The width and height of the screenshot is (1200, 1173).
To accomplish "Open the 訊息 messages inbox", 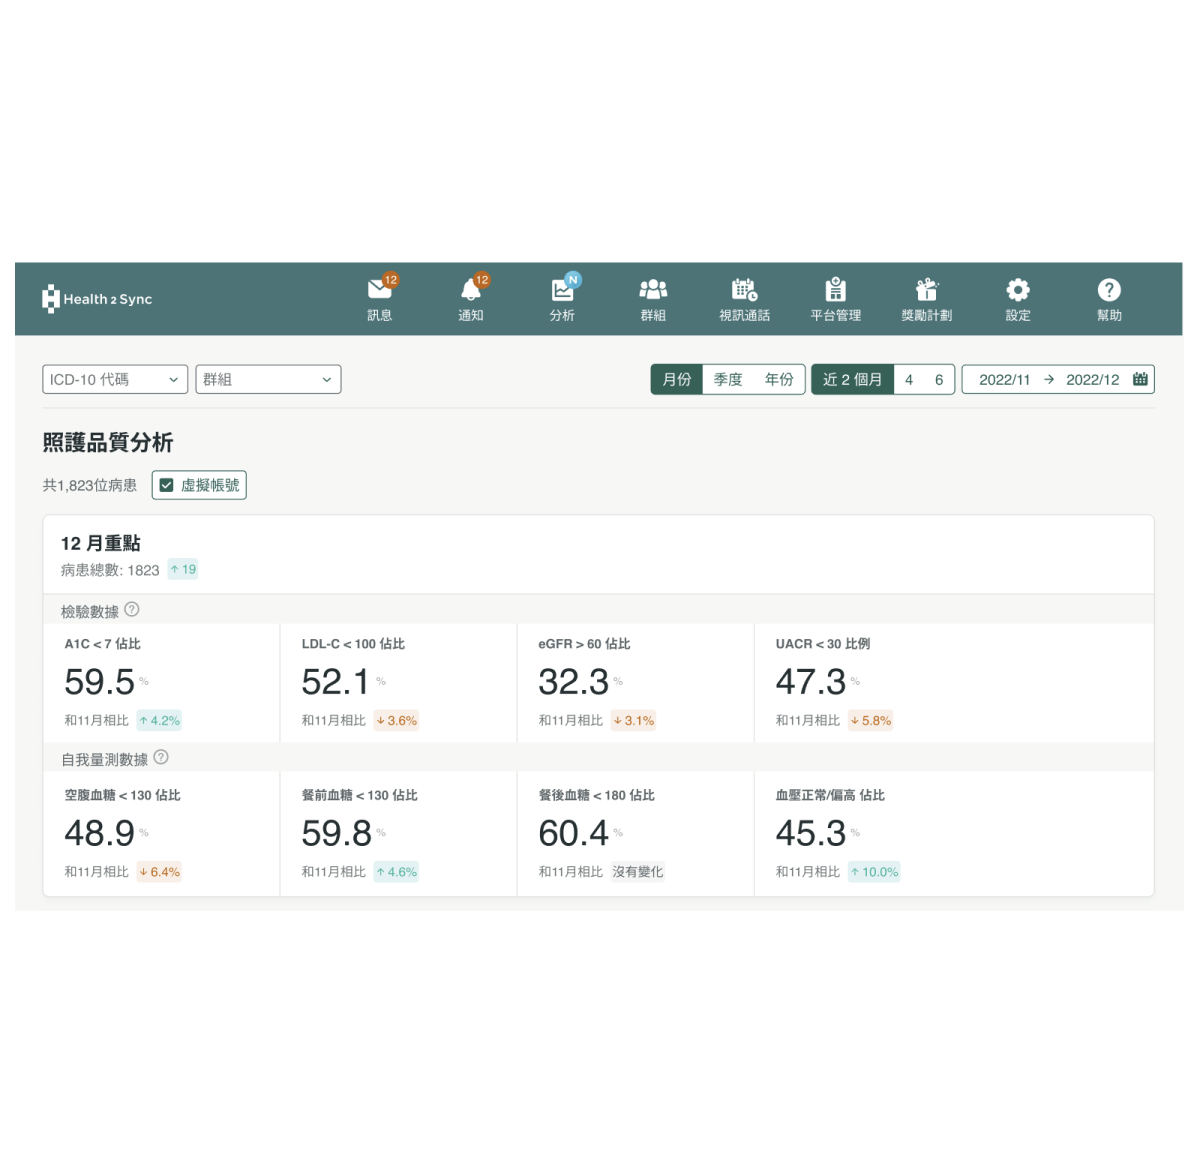I will pos(380,298).
